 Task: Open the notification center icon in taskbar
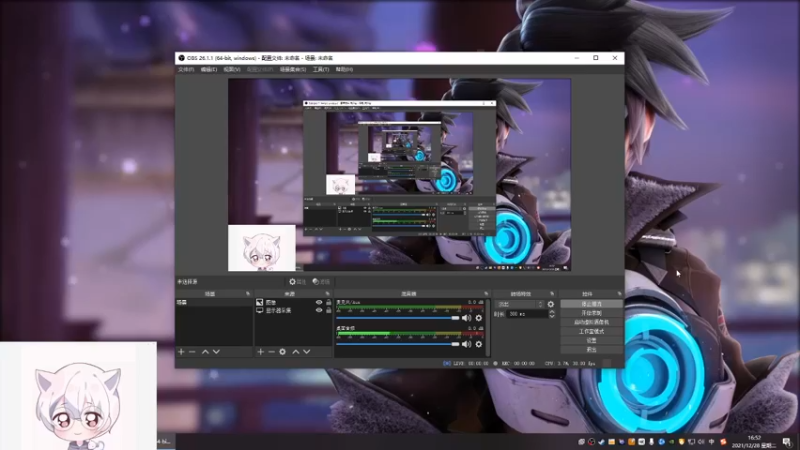pyautogui.click(x=787, y=442)
